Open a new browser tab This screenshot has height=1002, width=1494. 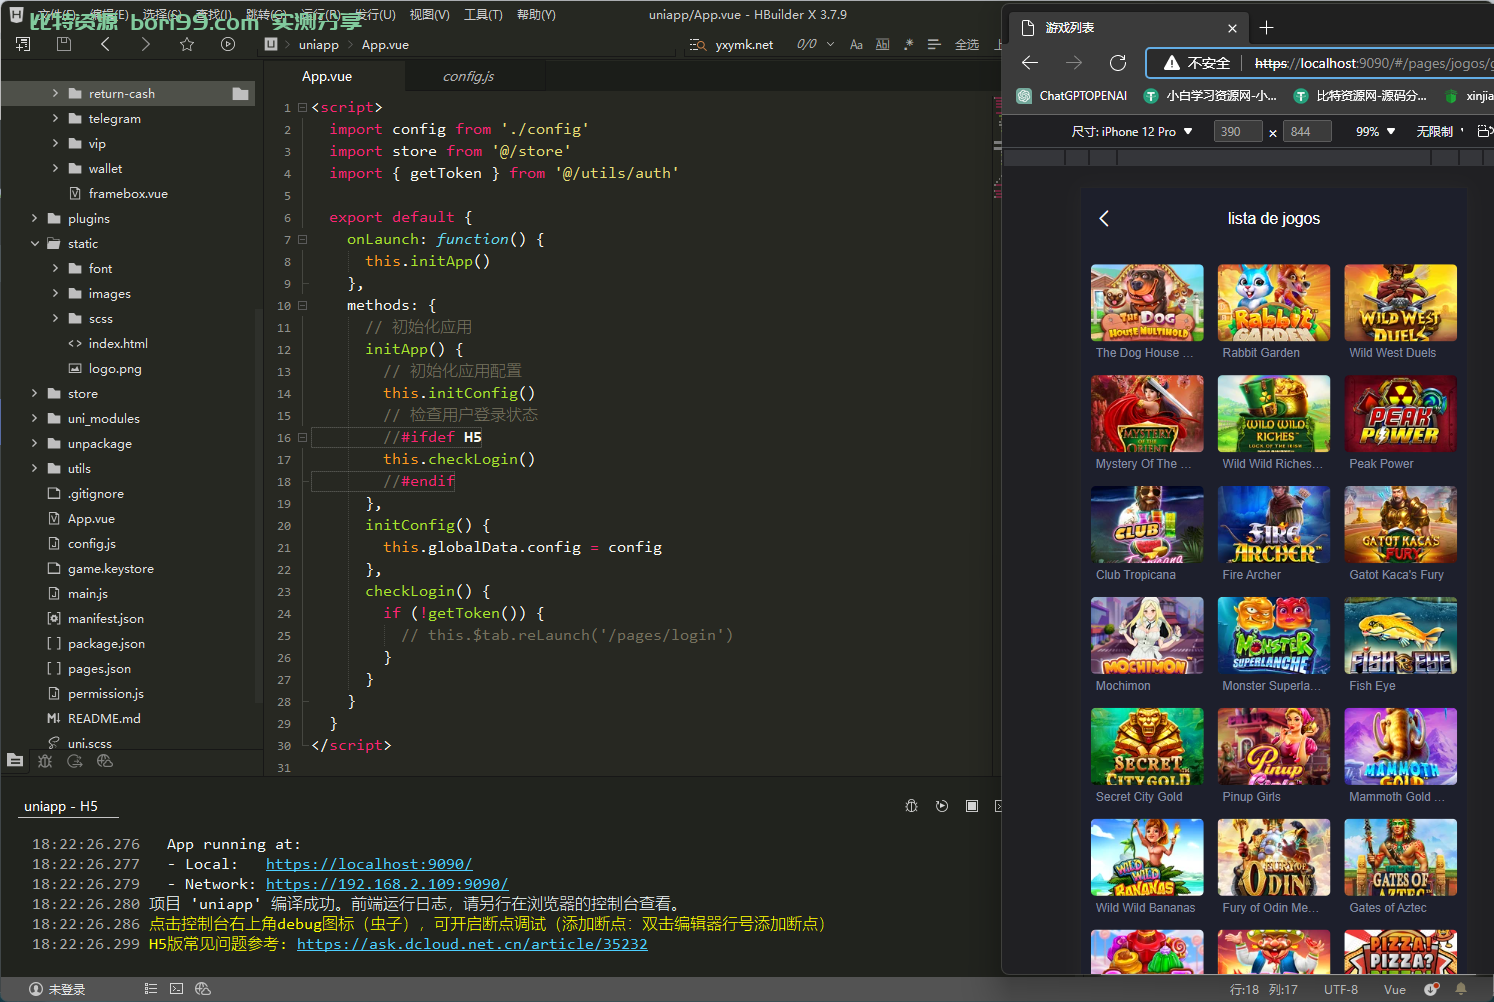1267,28
